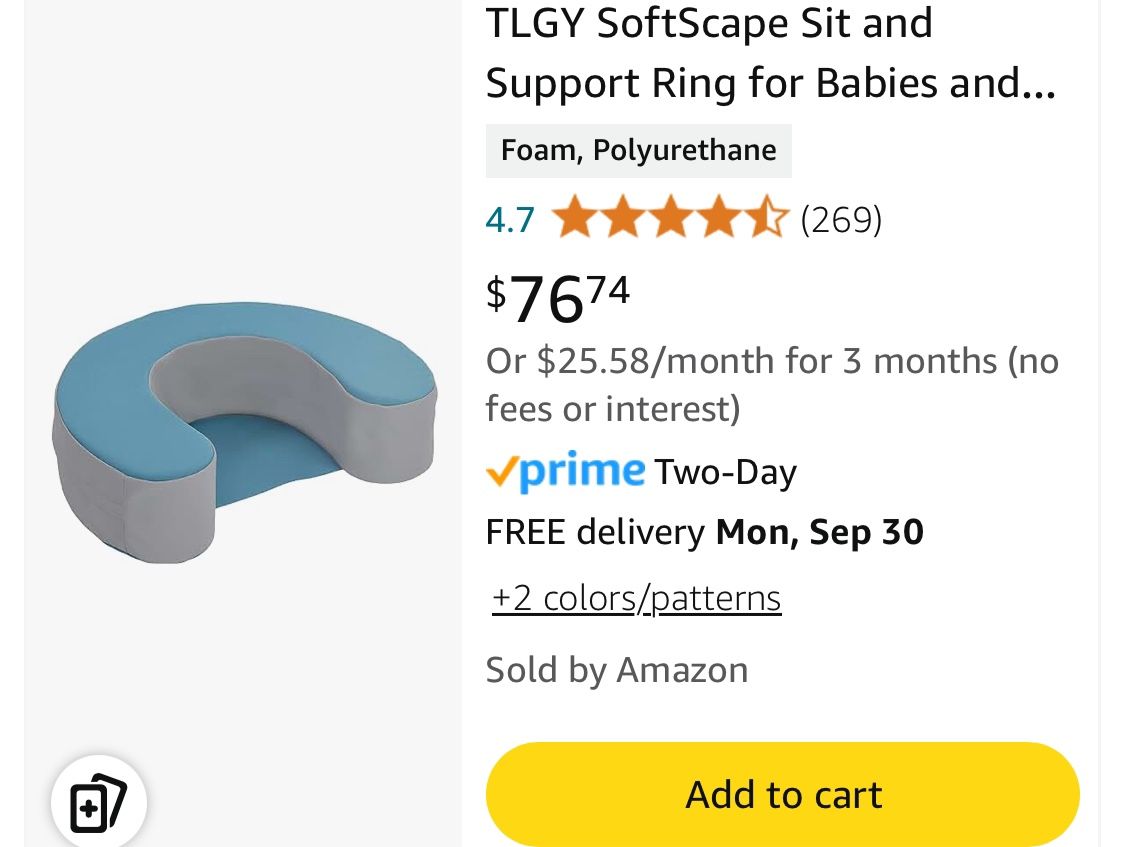
Task: Click the fourth orange rating star
Action: 718,218
